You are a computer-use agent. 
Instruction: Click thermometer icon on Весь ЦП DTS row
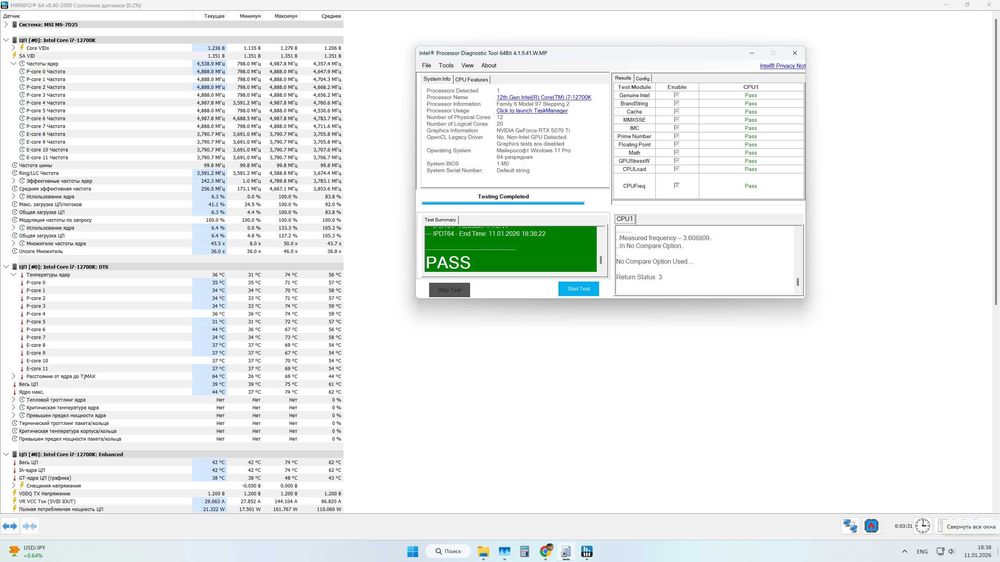coord(15,384)
